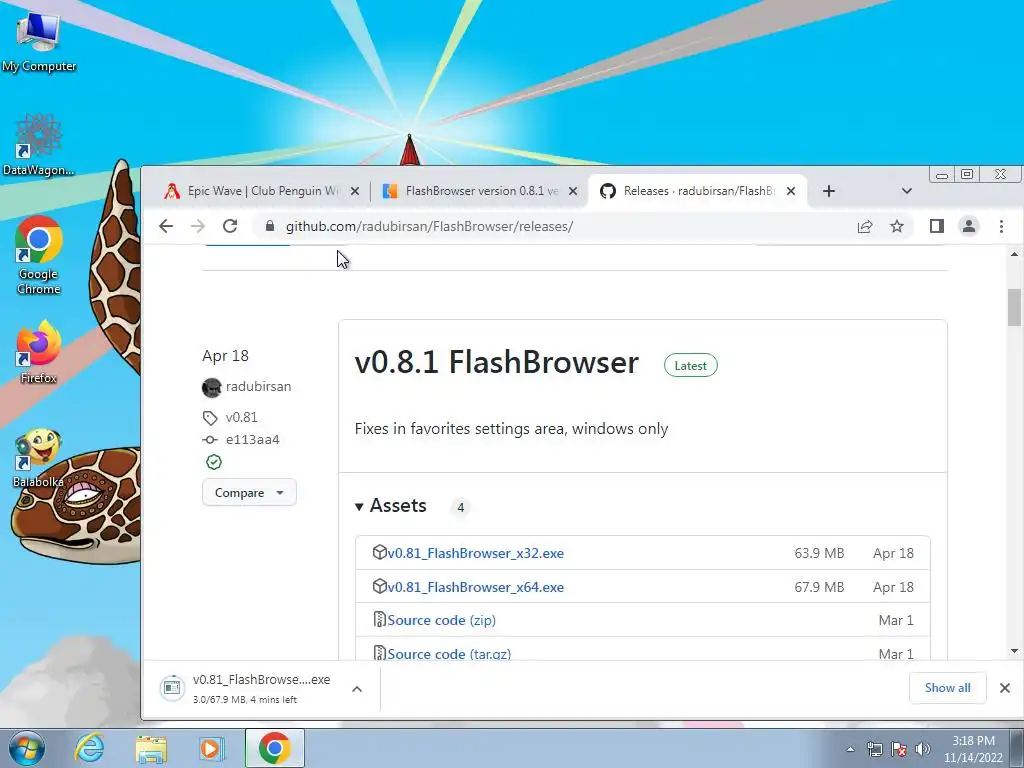Open Internet Explorer from taskbar
The height and width of the screenshot is (768, 1024).
[89, 748]
